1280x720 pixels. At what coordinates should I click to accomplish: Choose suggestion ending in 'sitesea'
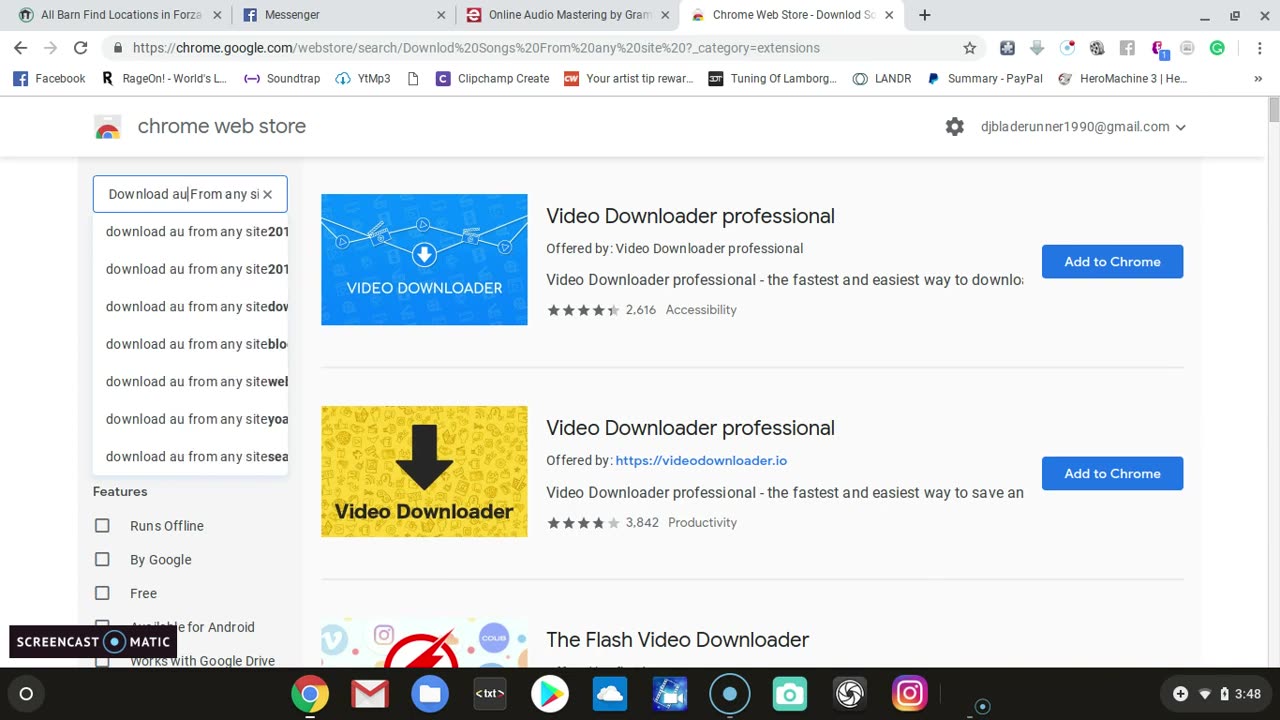tap(190, 457)
